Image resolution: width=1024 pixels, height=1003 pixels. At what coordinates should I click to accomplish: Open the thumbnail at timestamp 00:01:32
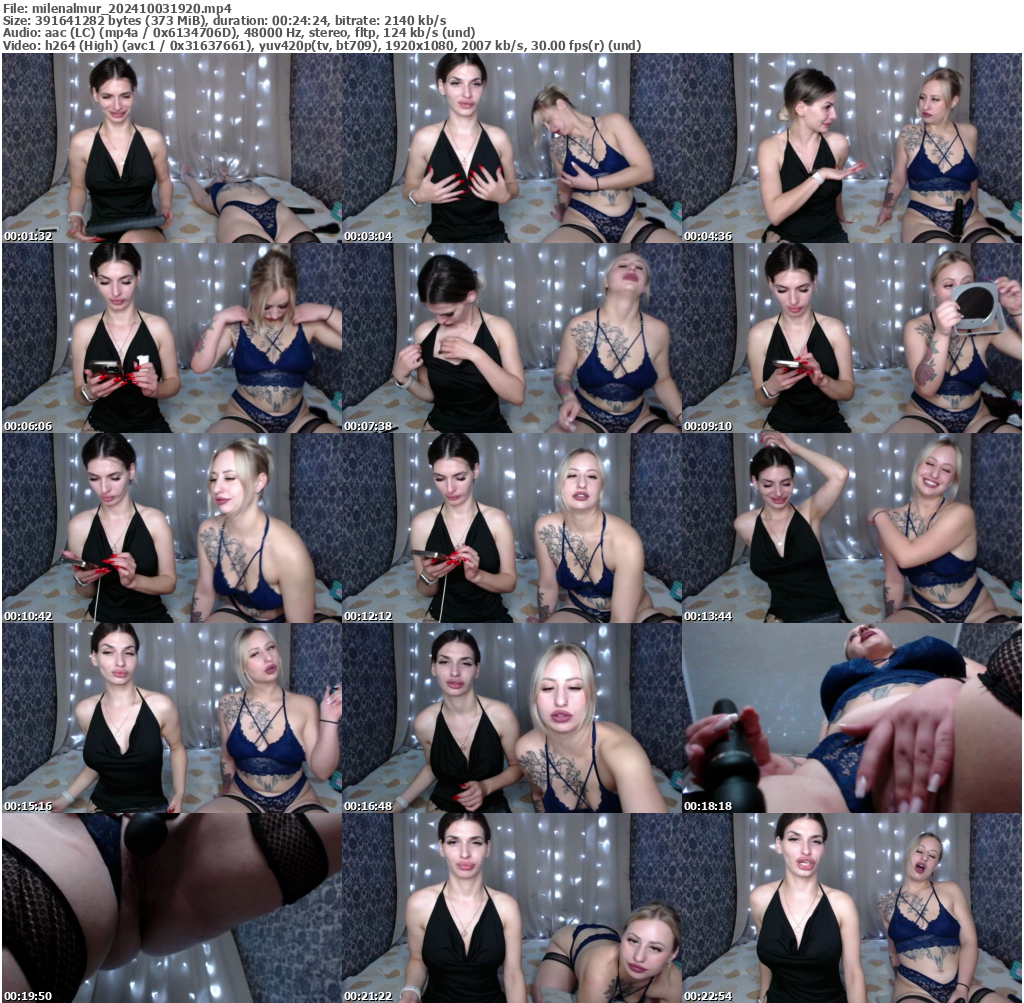170,150
